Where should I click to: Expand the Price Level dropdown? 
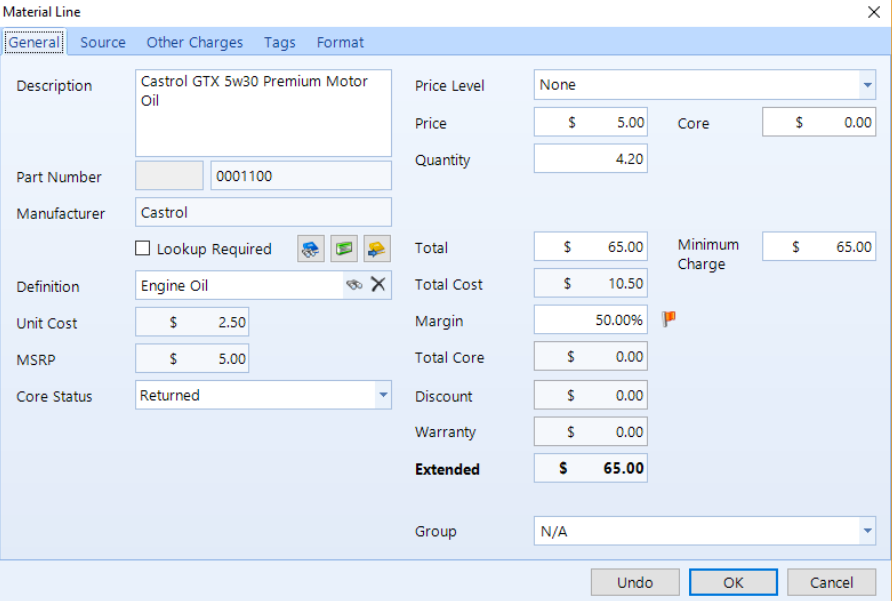[866, 86]
